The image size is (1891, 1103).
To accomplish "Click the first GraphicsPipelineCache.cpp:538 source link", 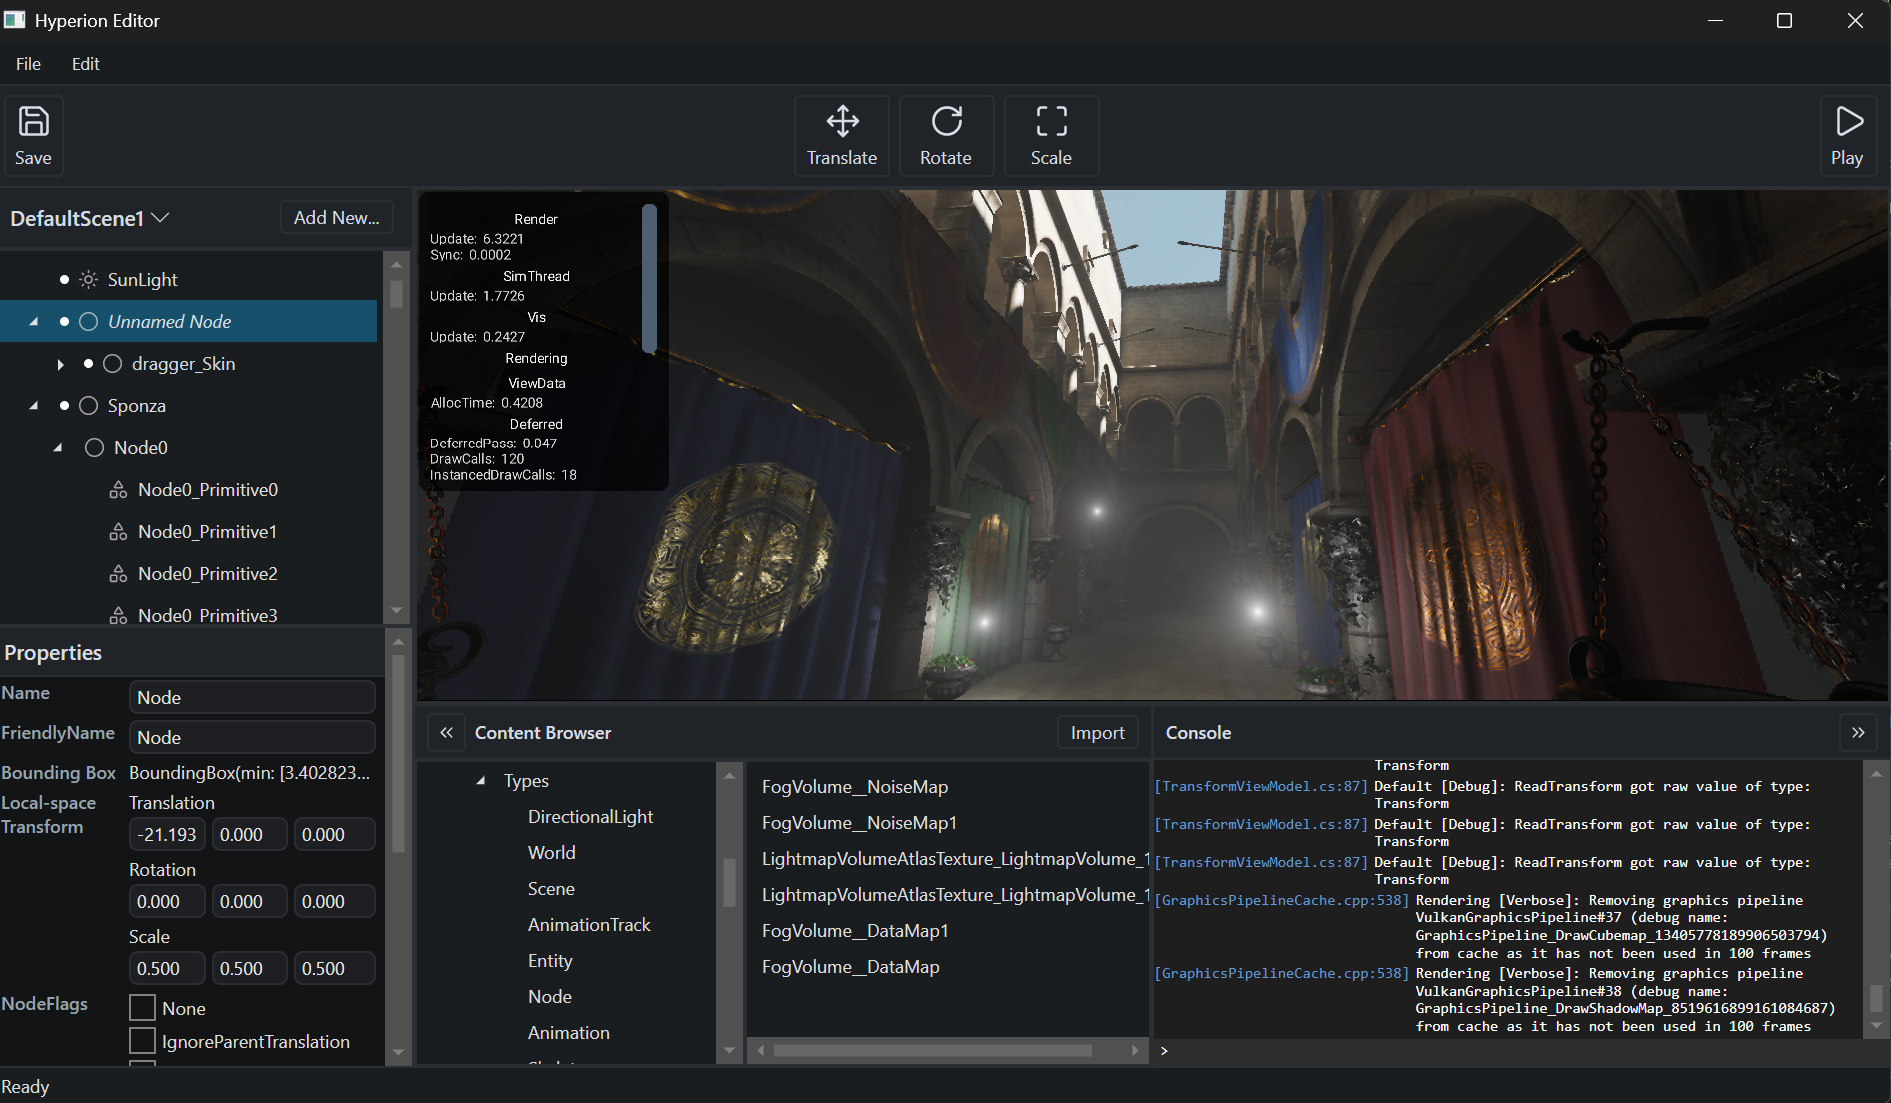I will click(x=1282, y=901).
